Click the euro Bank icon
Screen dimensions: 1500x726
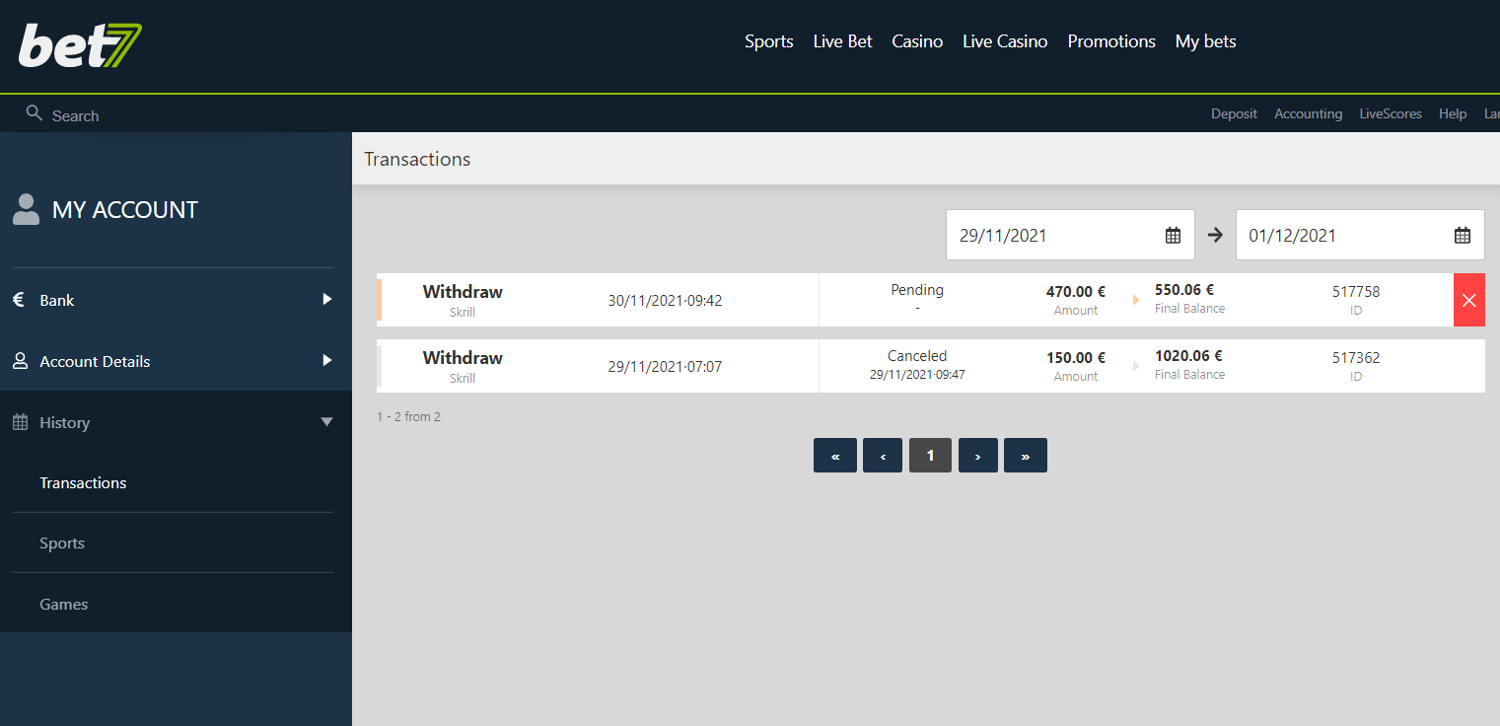18,300
